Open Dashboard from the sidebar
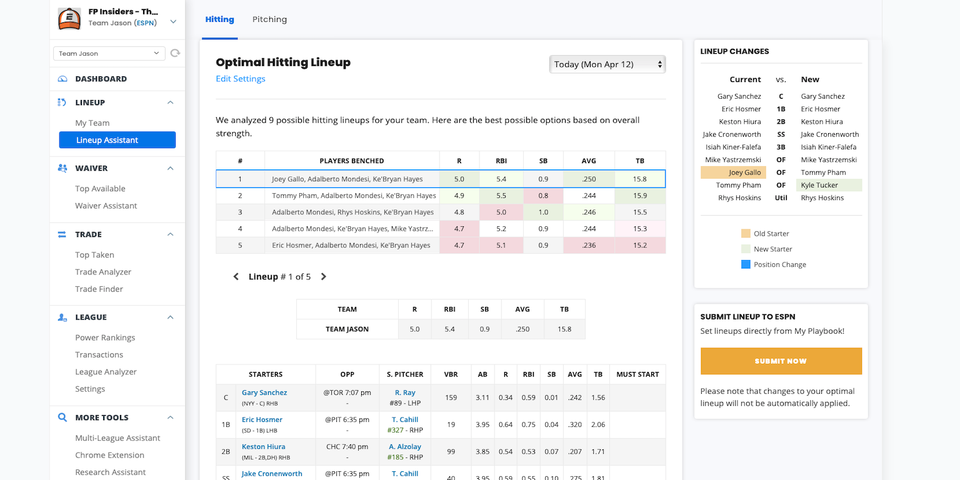 click(101, 79)
